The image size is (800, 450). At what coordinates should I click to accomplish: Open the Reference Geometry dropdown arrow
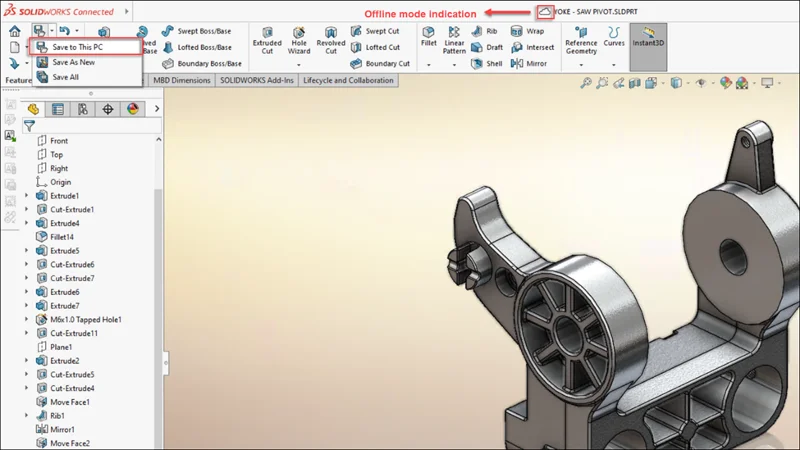click(581, 65)
